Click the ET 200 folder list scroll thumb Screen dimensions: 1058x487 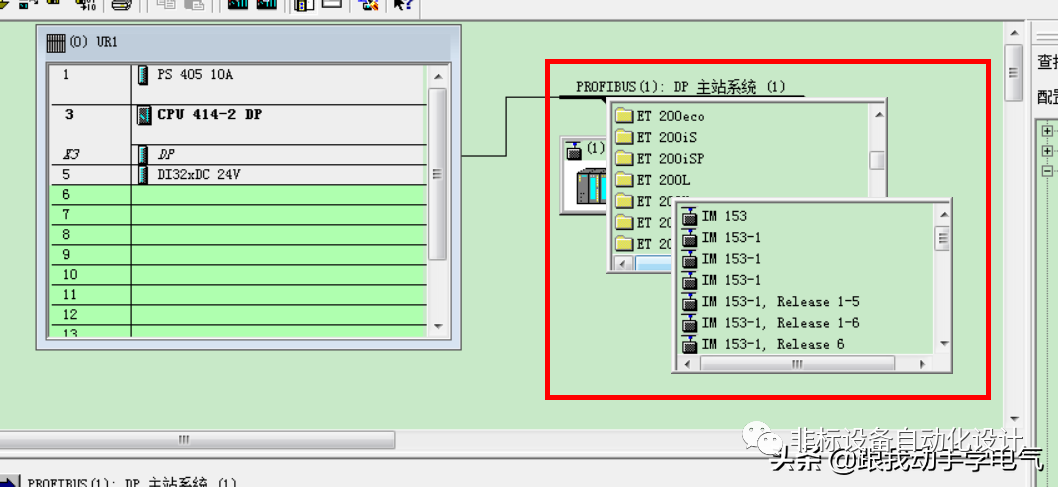pos(877,160)
